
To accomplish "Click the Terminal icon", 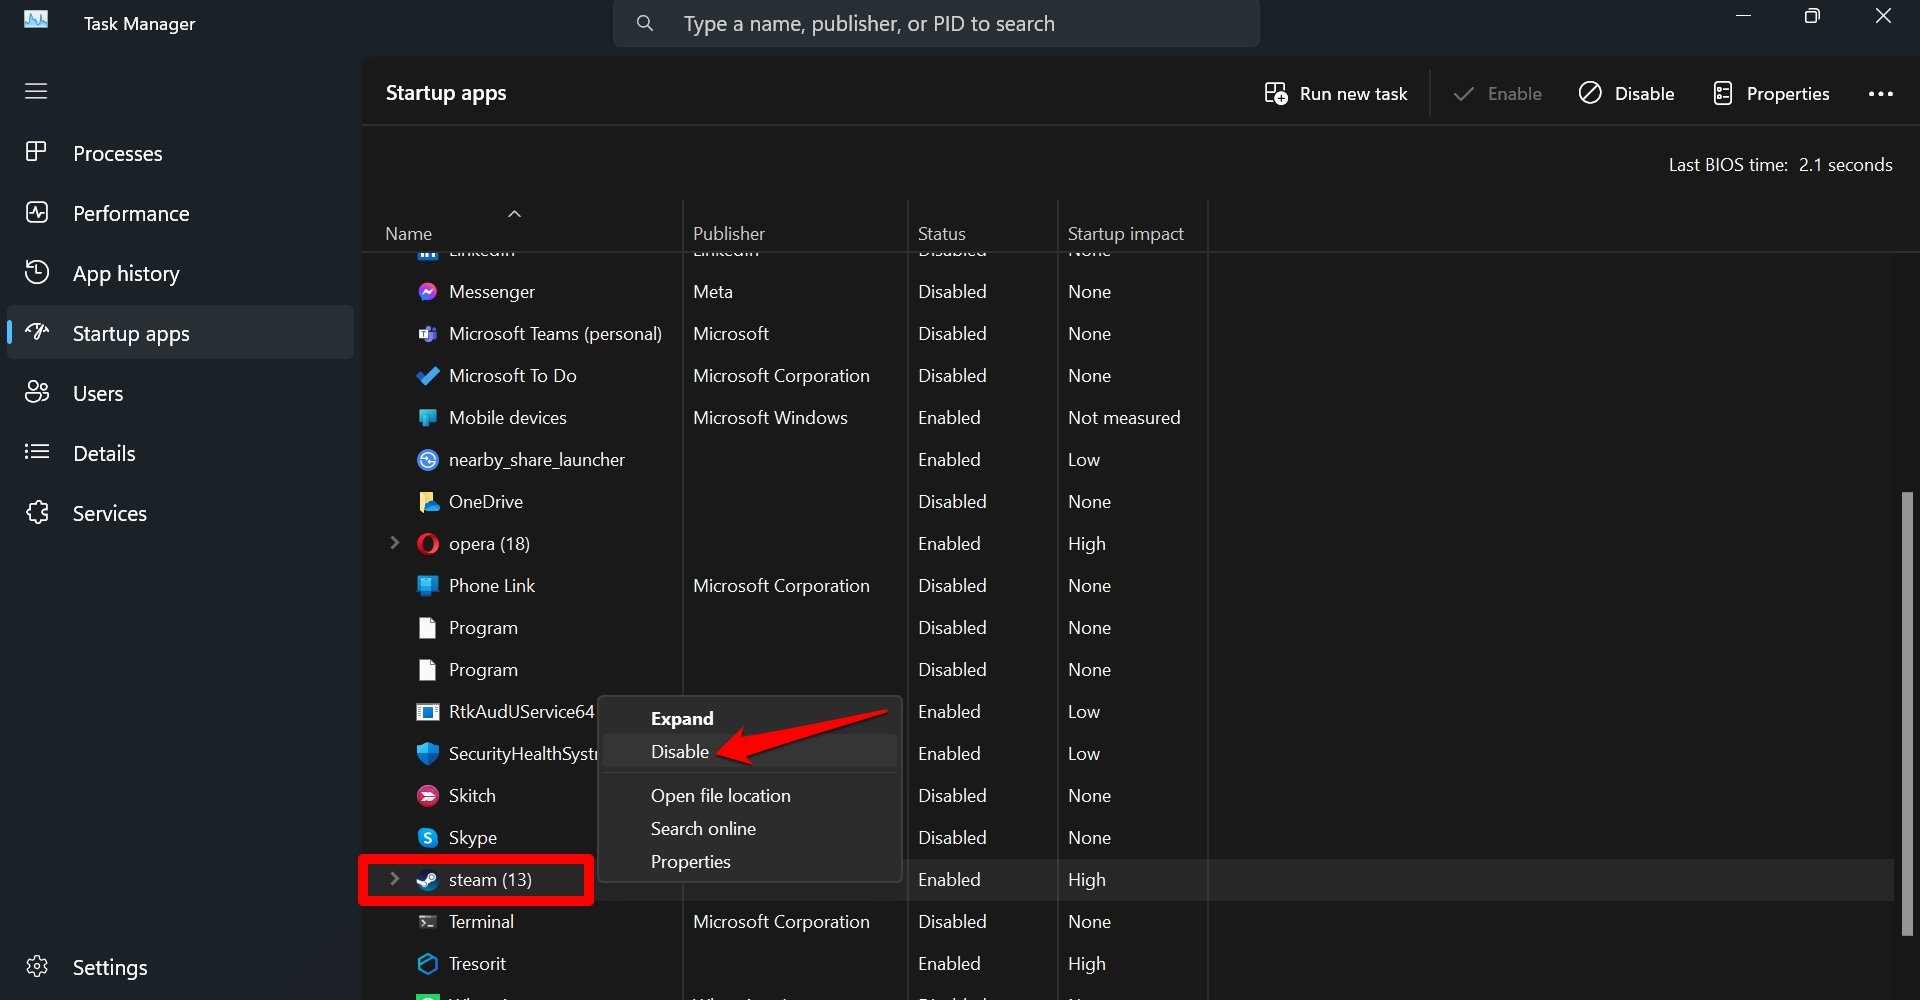I will tap(427, 922).
